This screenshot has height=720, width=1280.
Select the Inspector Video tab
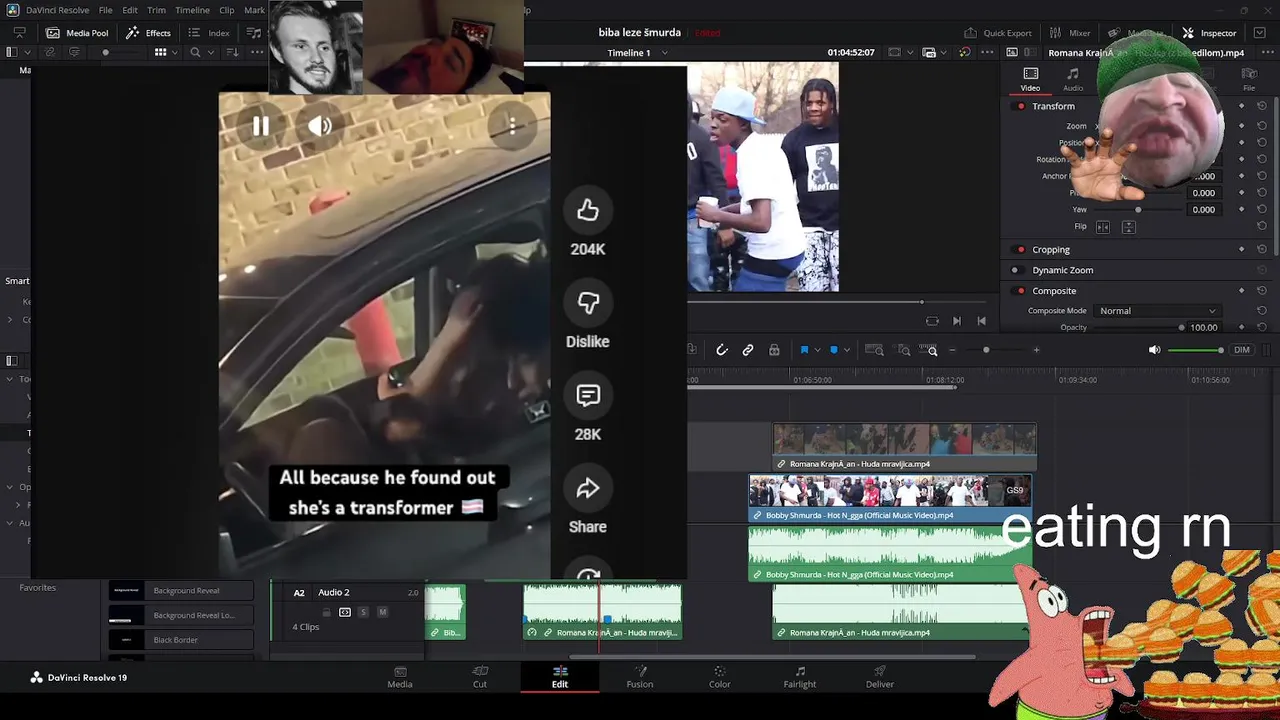point(1030,79)
